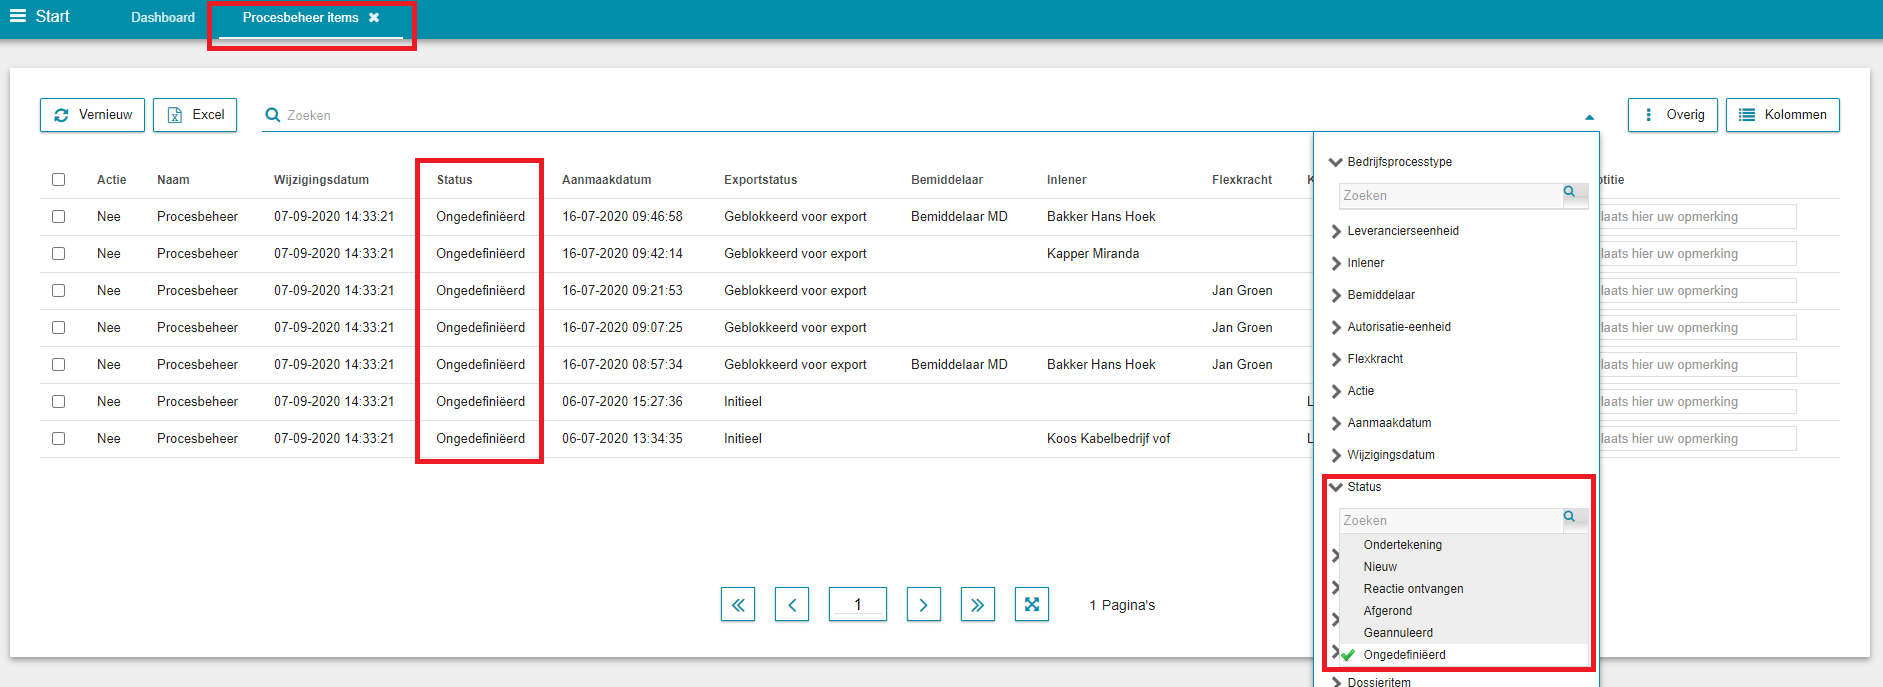Viewport: 1883px width, 687px height.
Task: Click the Vernieuw refresh button
Action: [93, 115]
